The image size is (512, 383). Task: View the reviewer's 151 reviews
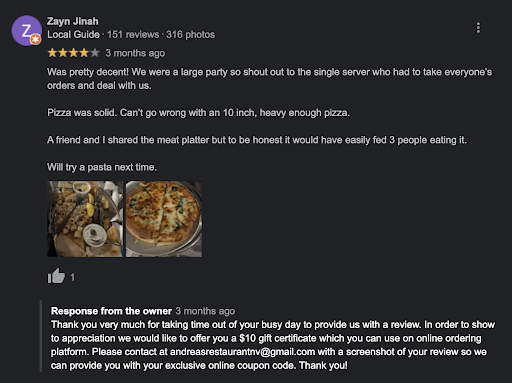133,34
